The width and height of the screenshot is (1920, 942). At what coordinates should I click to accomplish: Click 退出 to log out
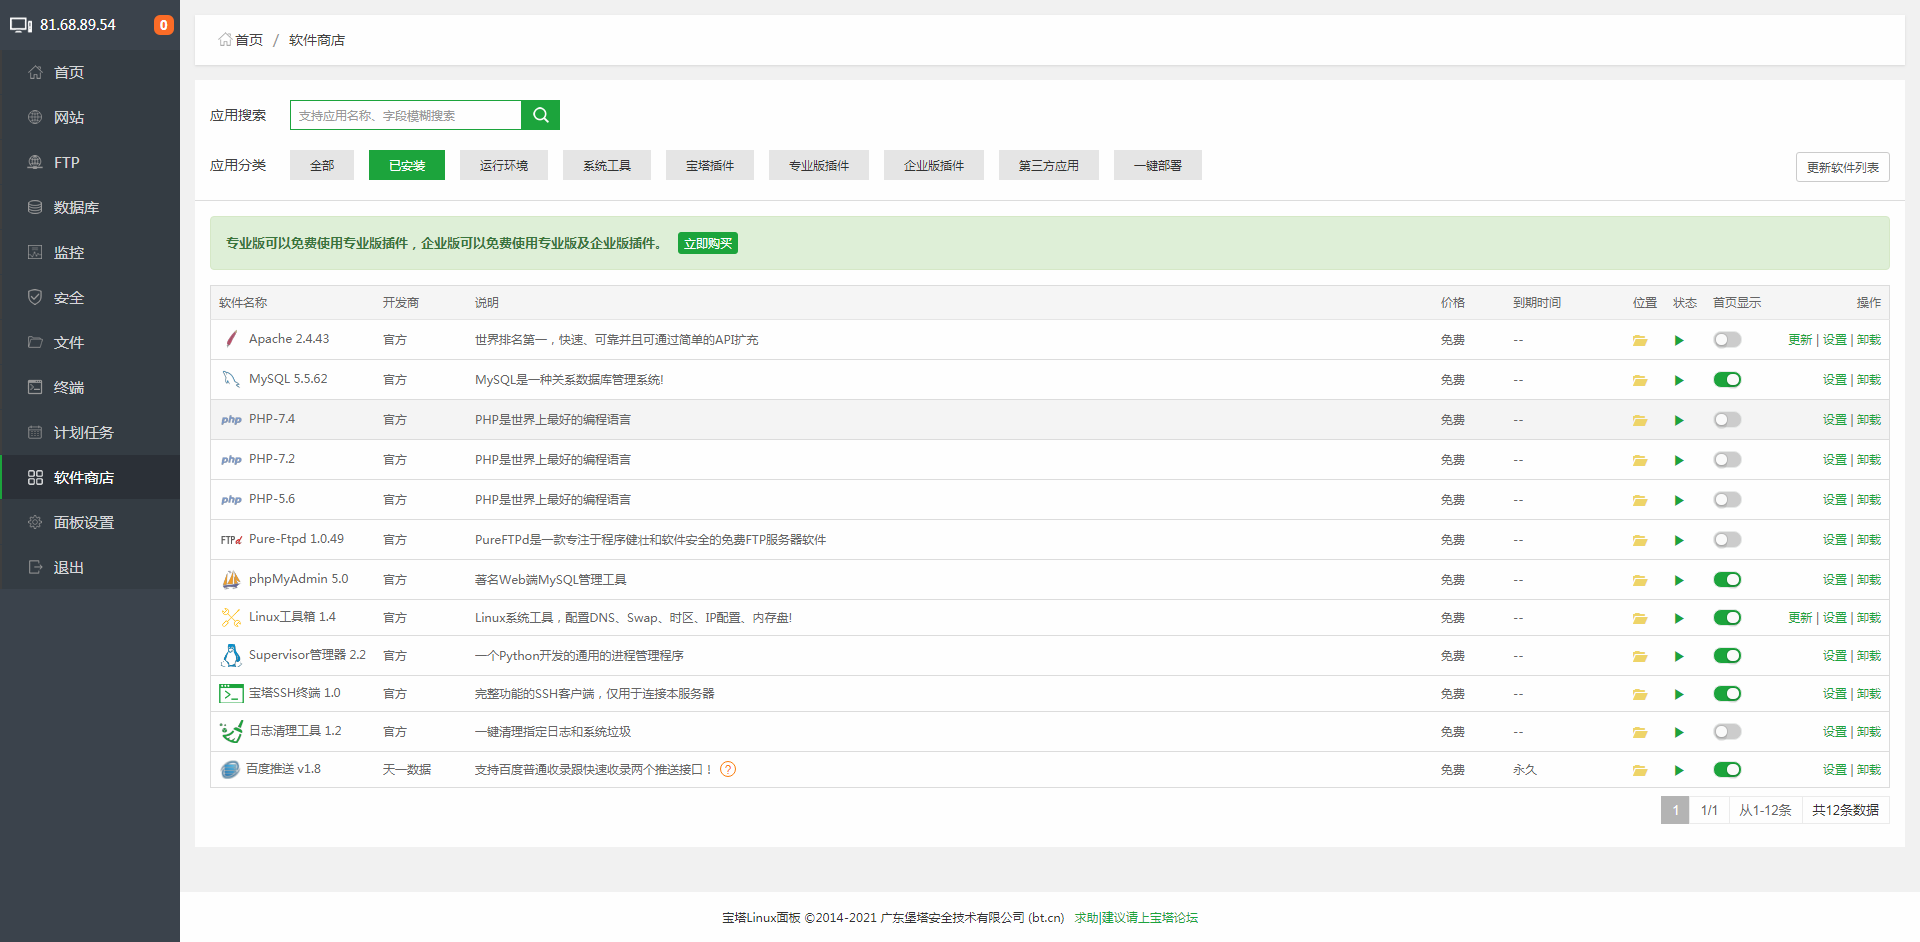(90, 567)
